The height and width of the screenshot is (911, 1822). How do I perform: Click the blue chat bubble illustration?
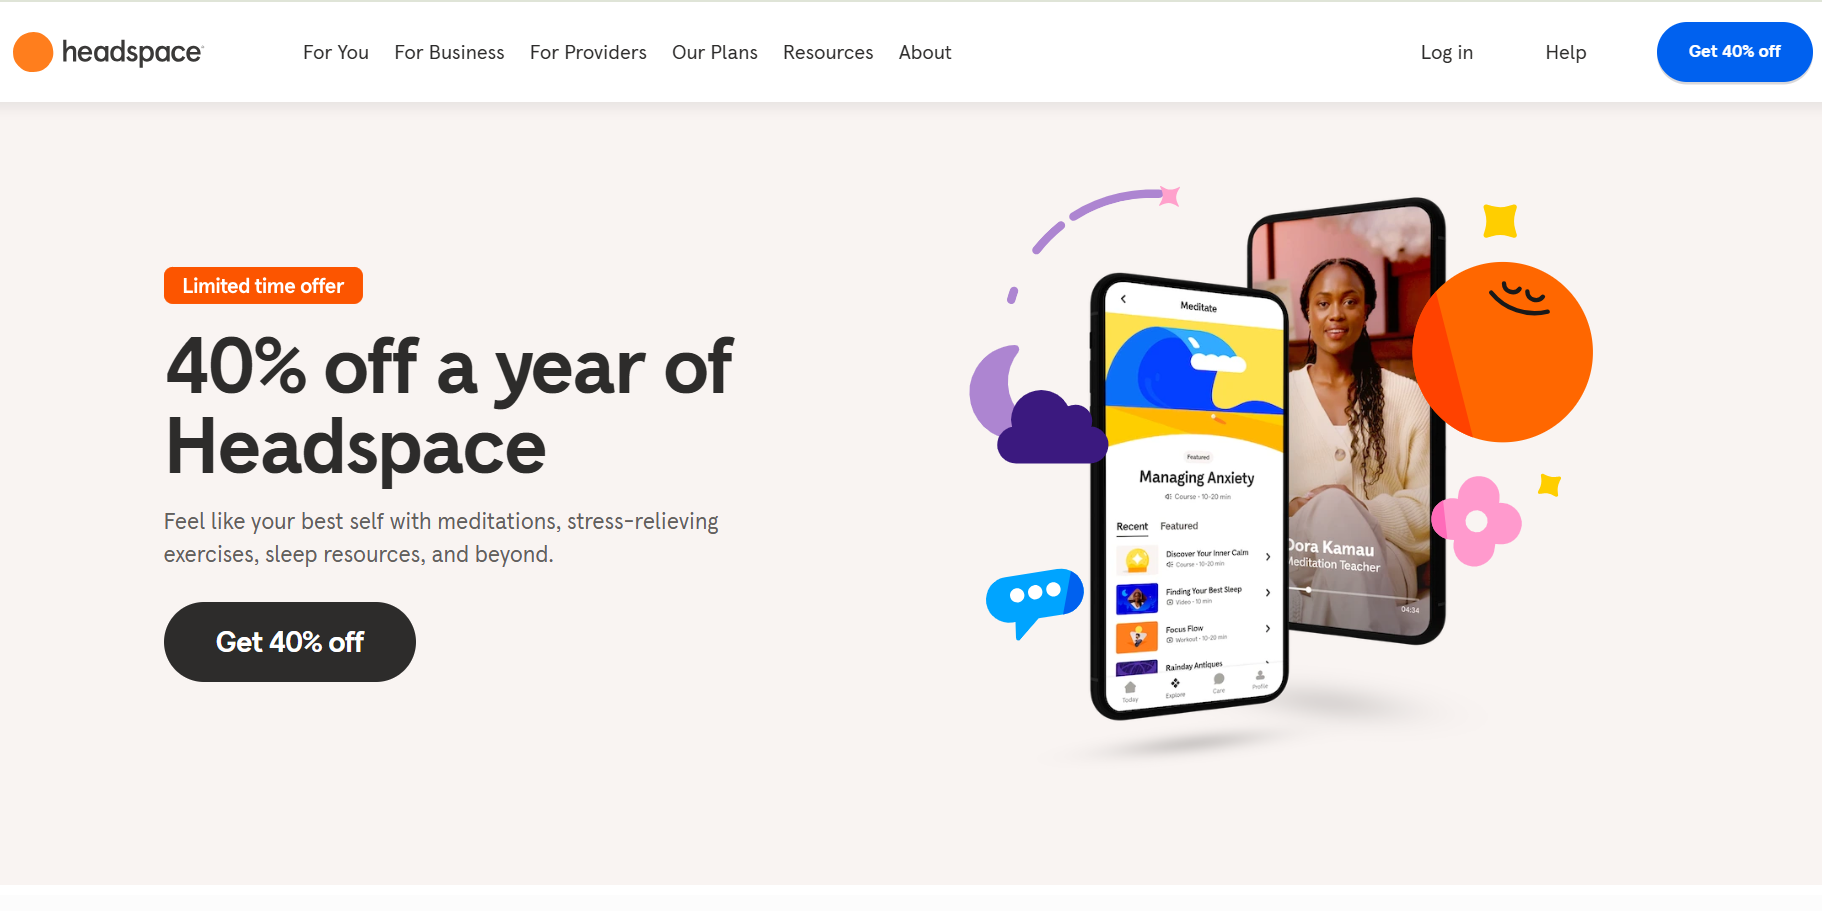(x=1034, y=601)
